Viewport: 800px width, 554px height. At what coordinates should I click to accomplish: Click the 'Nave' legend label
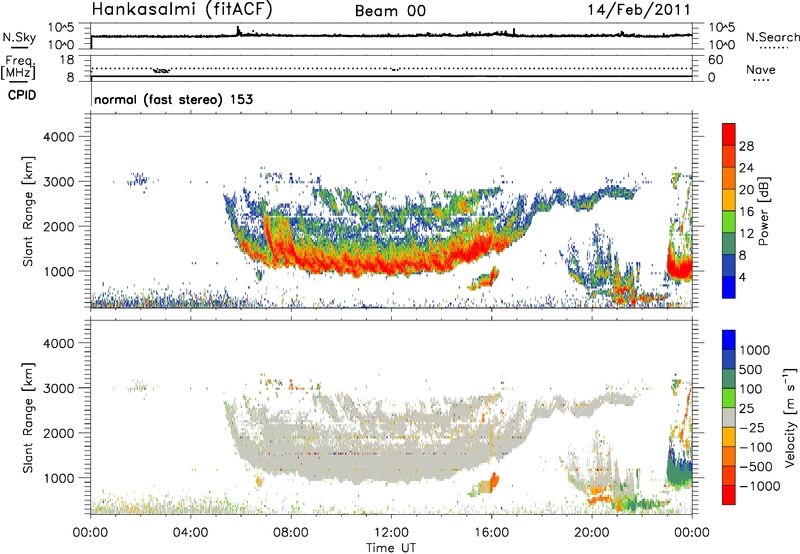click(761, 69)
